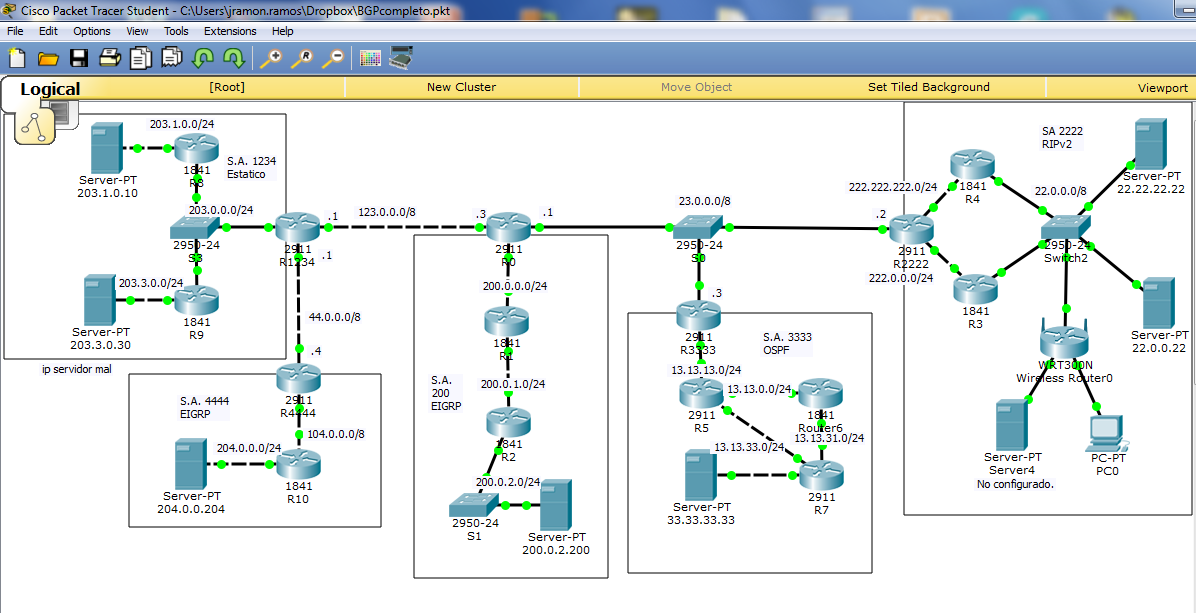This screenshot has height=613, width=1196.
Task: Click the Viewport button
Action: (1162, 88)
